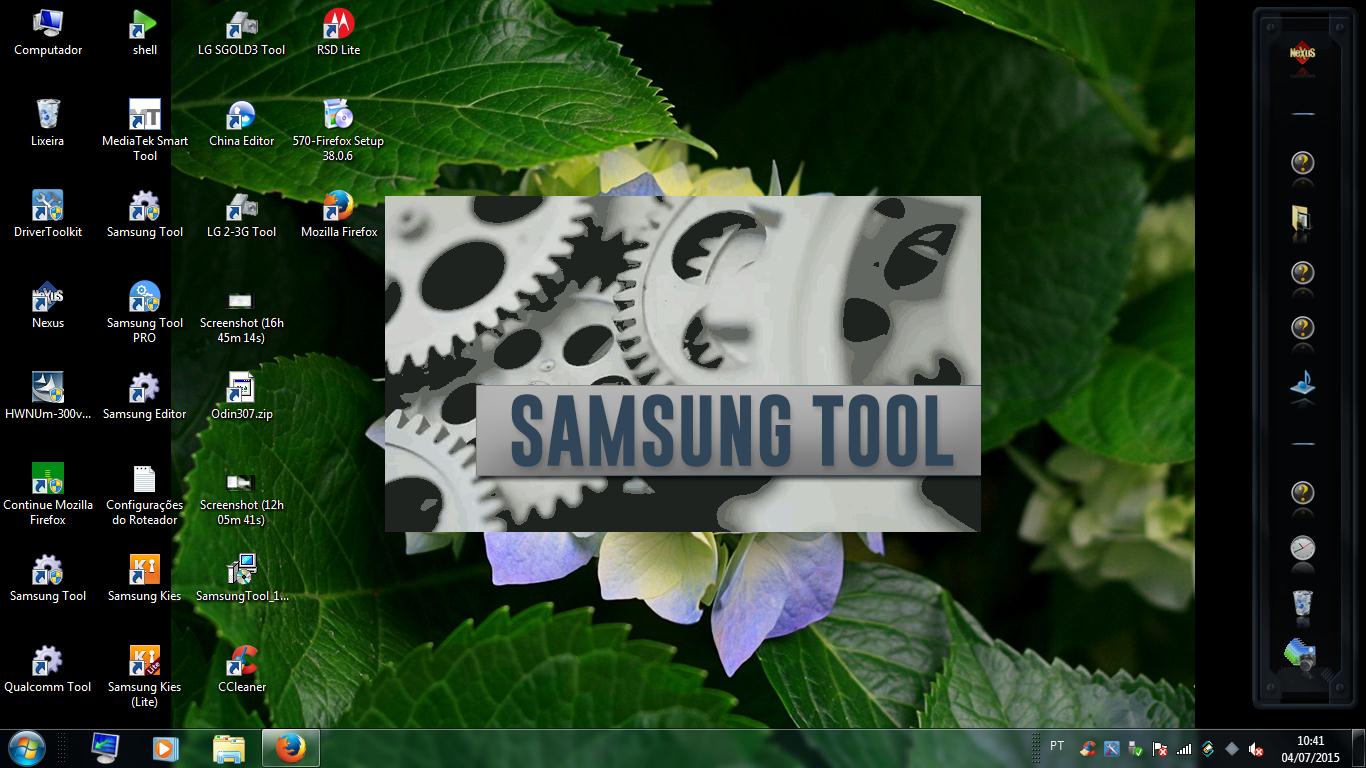This screenshot has height=768, width=1366.
Task: Click the Nexus logo in the dock
Action: pos(1302,52)
